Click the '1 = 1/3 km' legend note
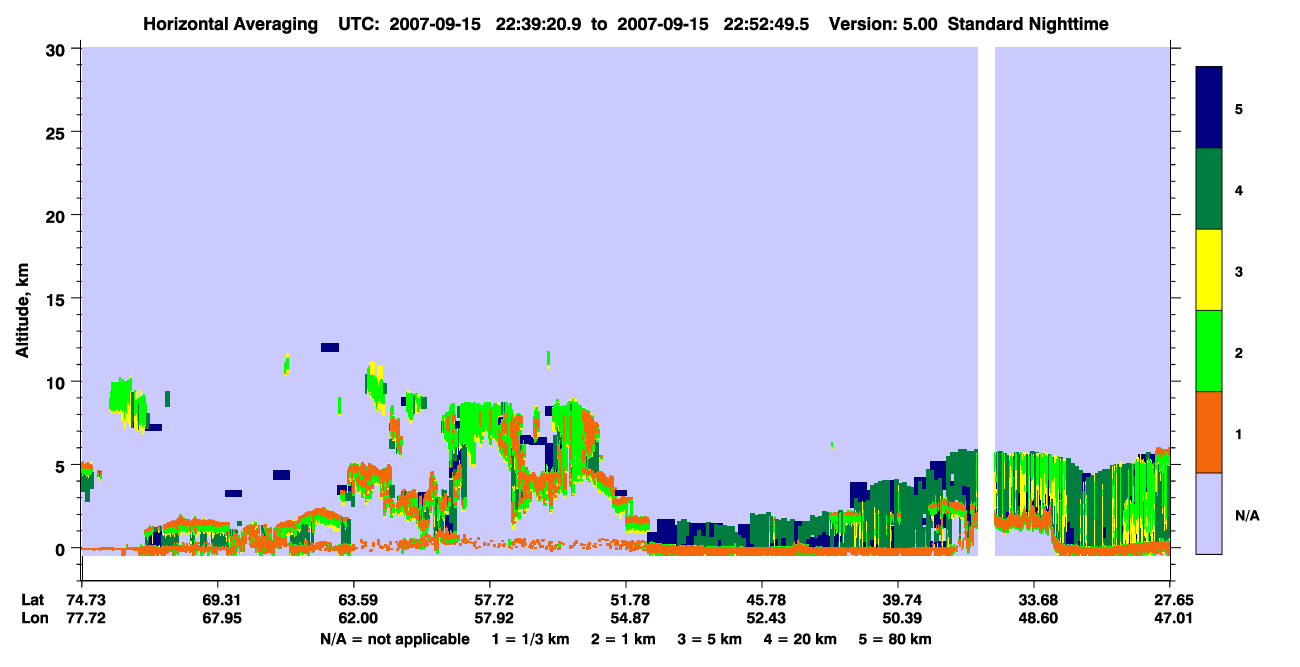The image size is (1300, 667). click(531, 638)
